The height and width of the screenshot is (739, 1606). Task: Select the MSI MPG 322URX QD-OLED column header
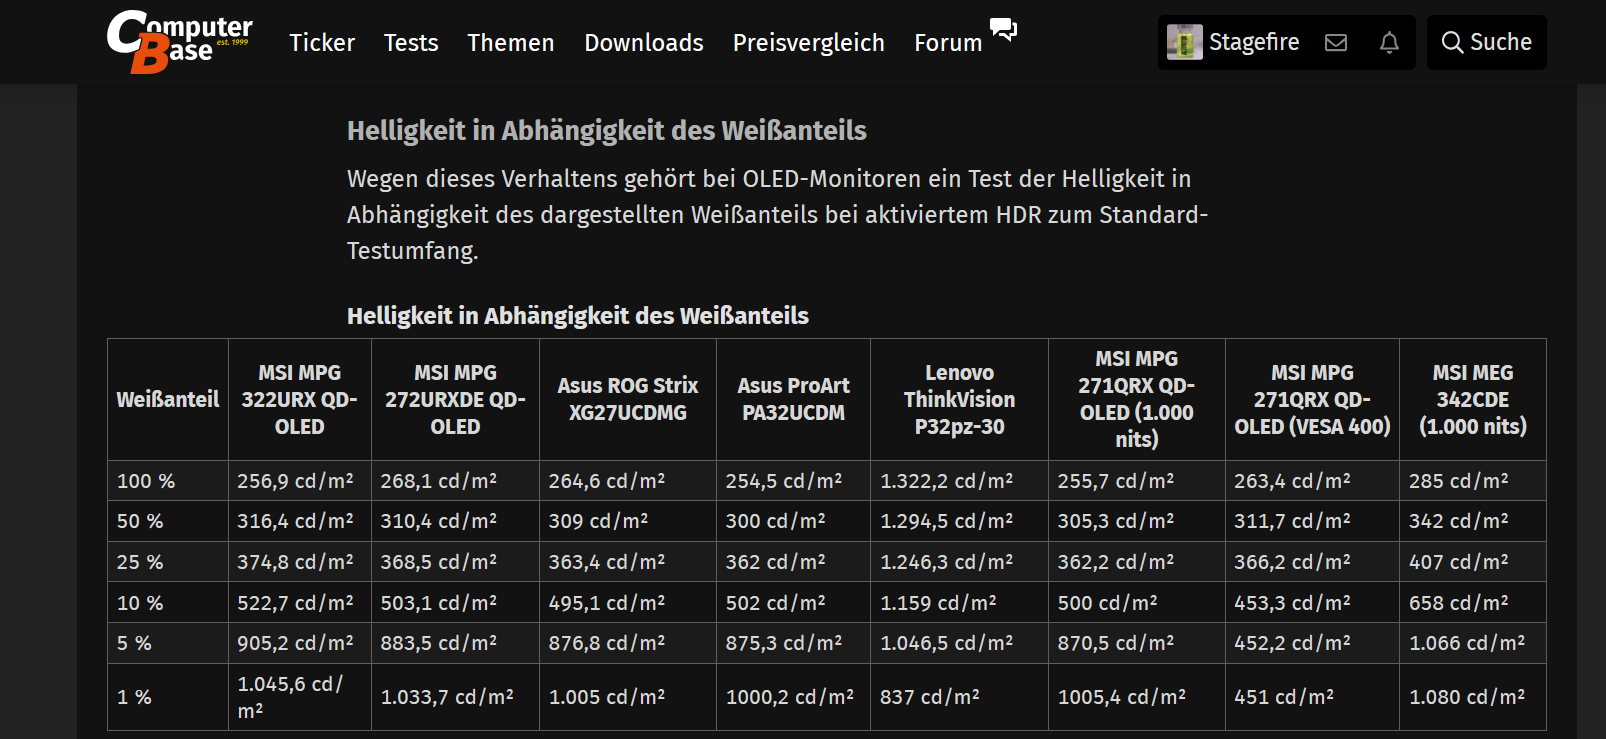[x=299, y=399]
